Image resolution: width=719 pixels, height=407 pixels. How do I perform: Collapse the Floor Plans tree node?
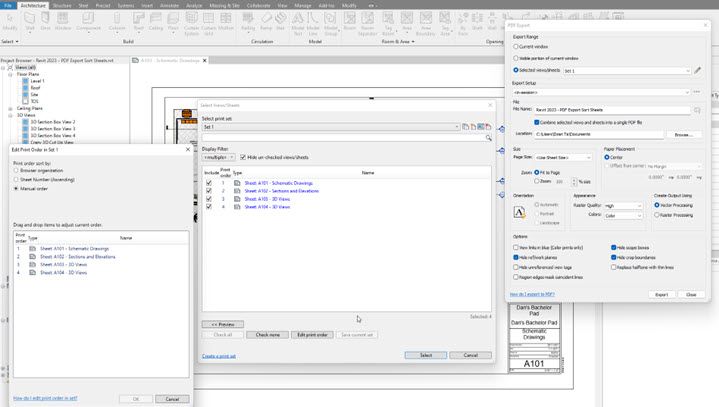[10, 74]
